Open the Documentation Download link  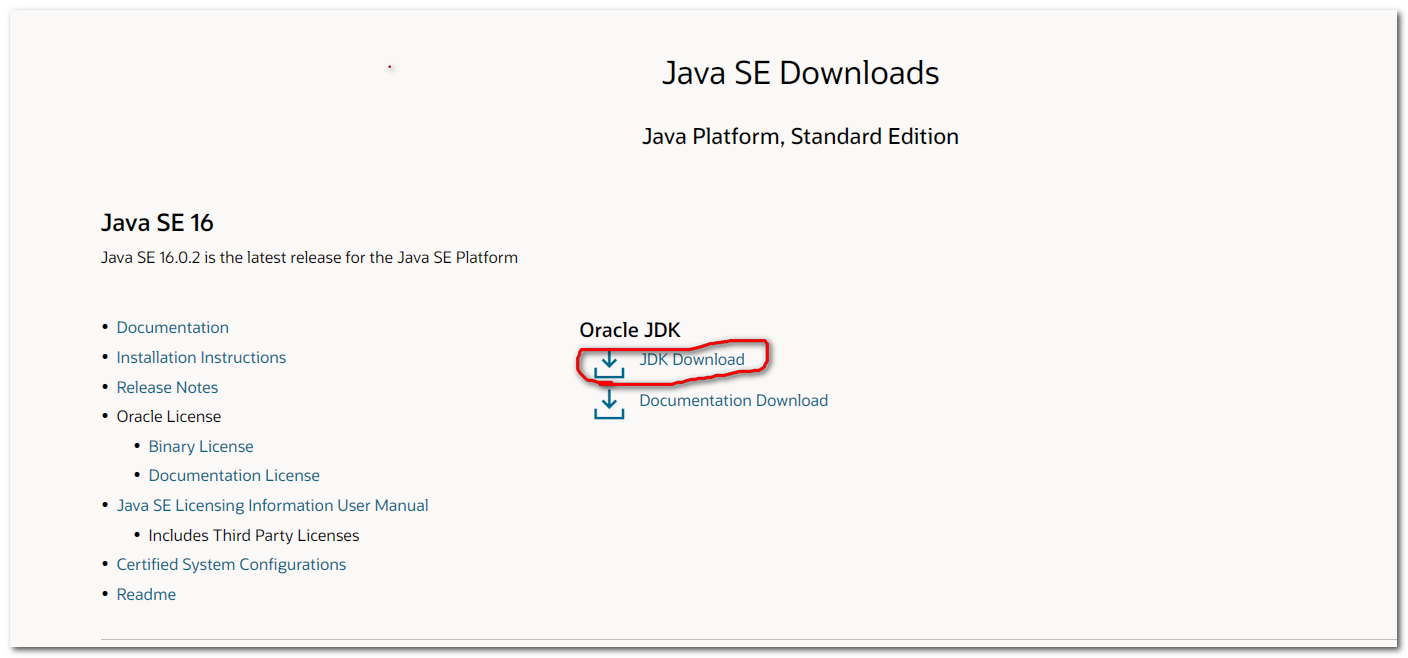click(734, 400)
